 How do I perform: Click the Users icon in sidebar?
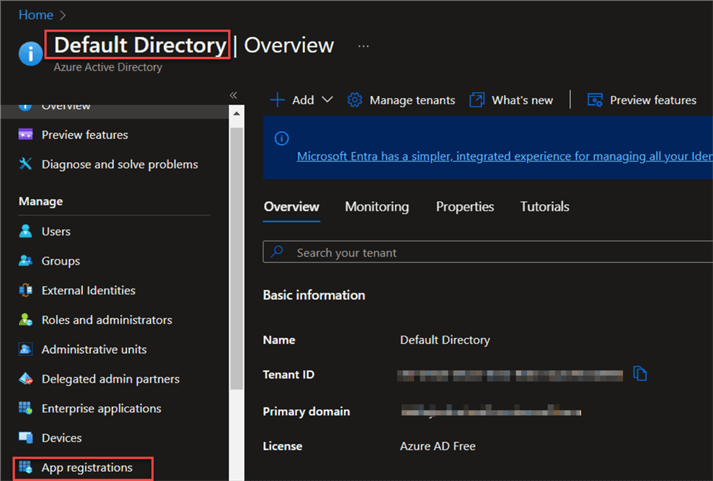[26, 231]
